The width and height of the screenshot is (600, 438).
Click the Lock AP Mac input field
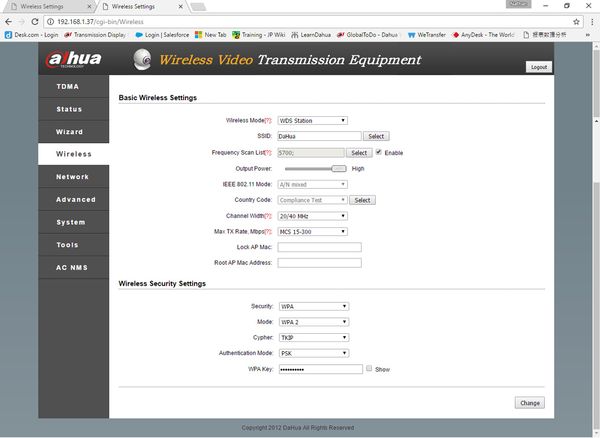tap(320, 247)
